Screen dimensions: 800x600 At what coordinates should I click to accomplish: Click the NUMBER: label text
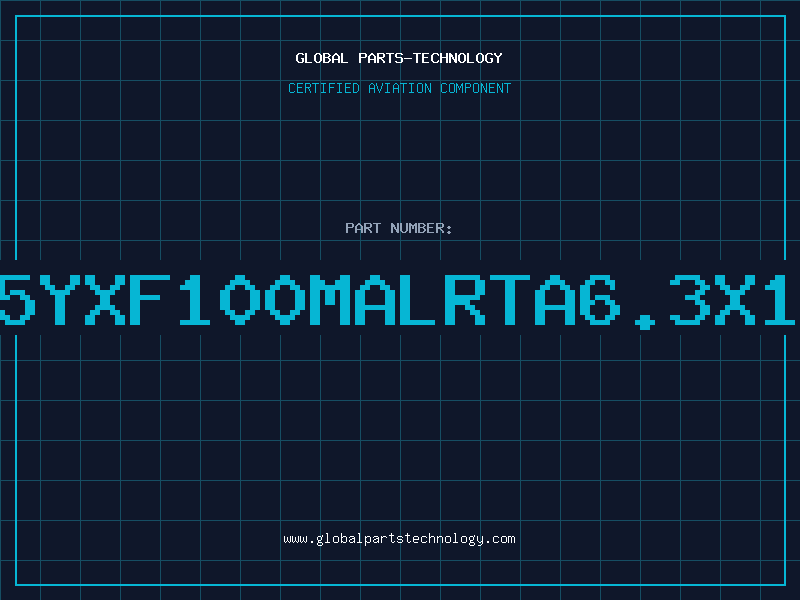(421, 228)
